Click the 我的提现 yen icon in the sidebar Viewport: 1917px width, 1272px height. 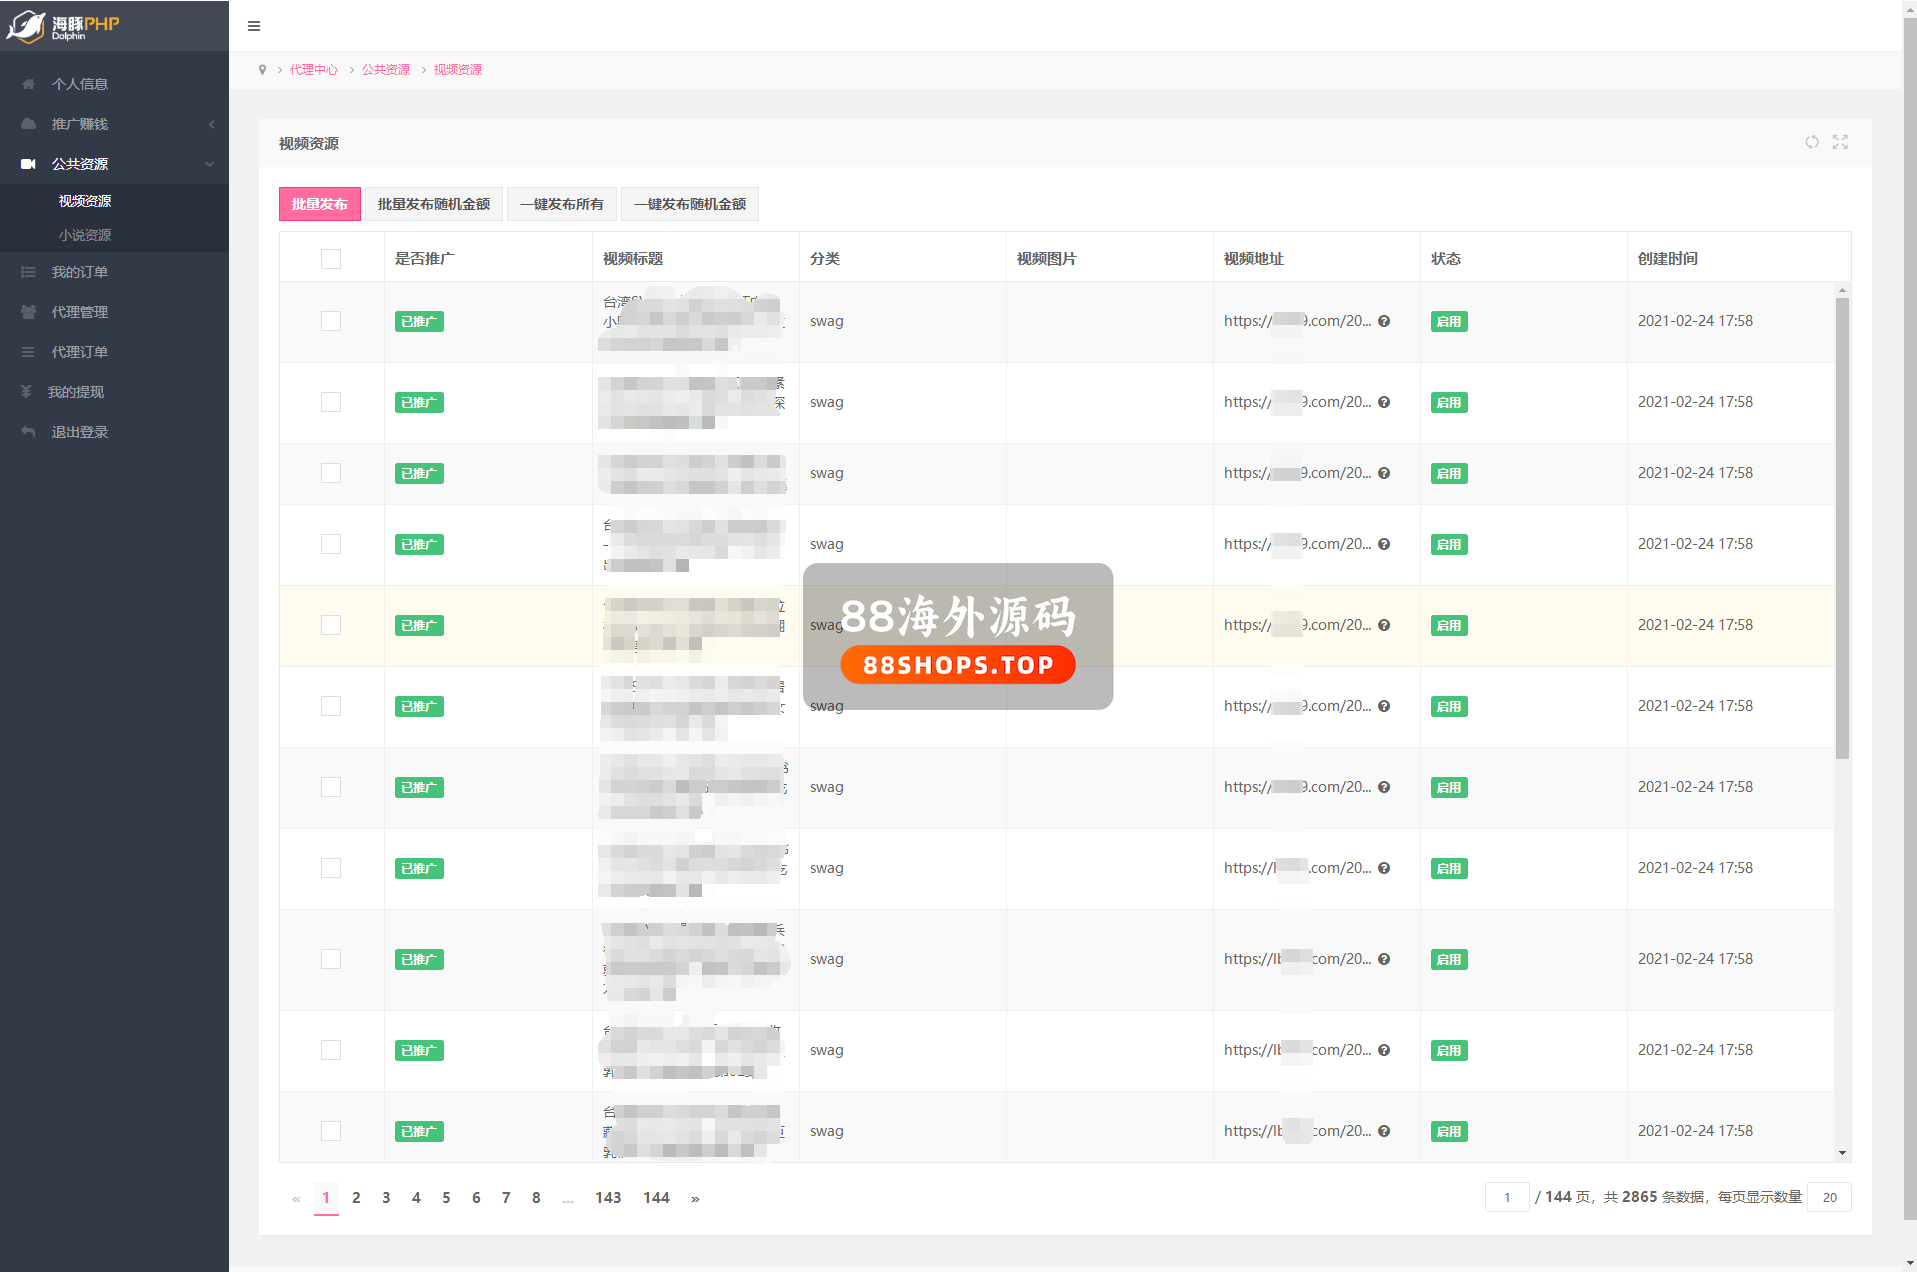(27, 392)
